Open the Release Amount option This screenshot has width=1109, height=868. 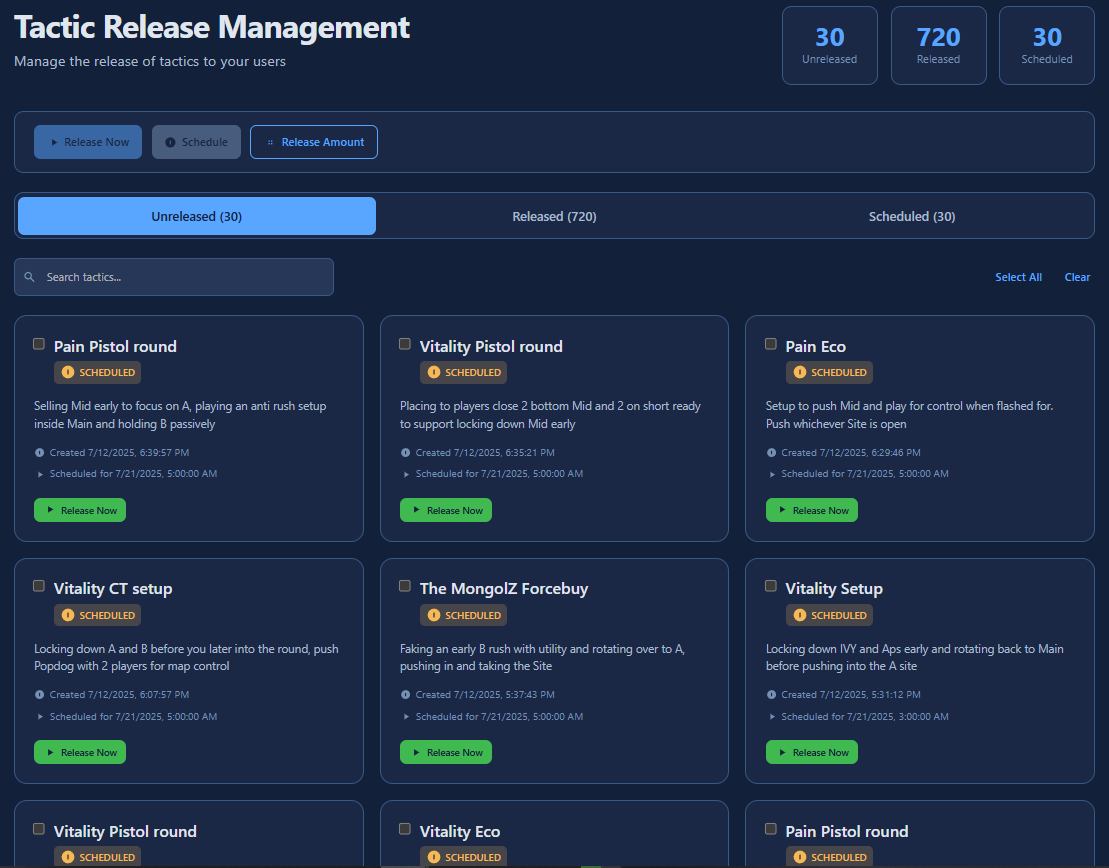pyautogui.click(x=313, y=142)
